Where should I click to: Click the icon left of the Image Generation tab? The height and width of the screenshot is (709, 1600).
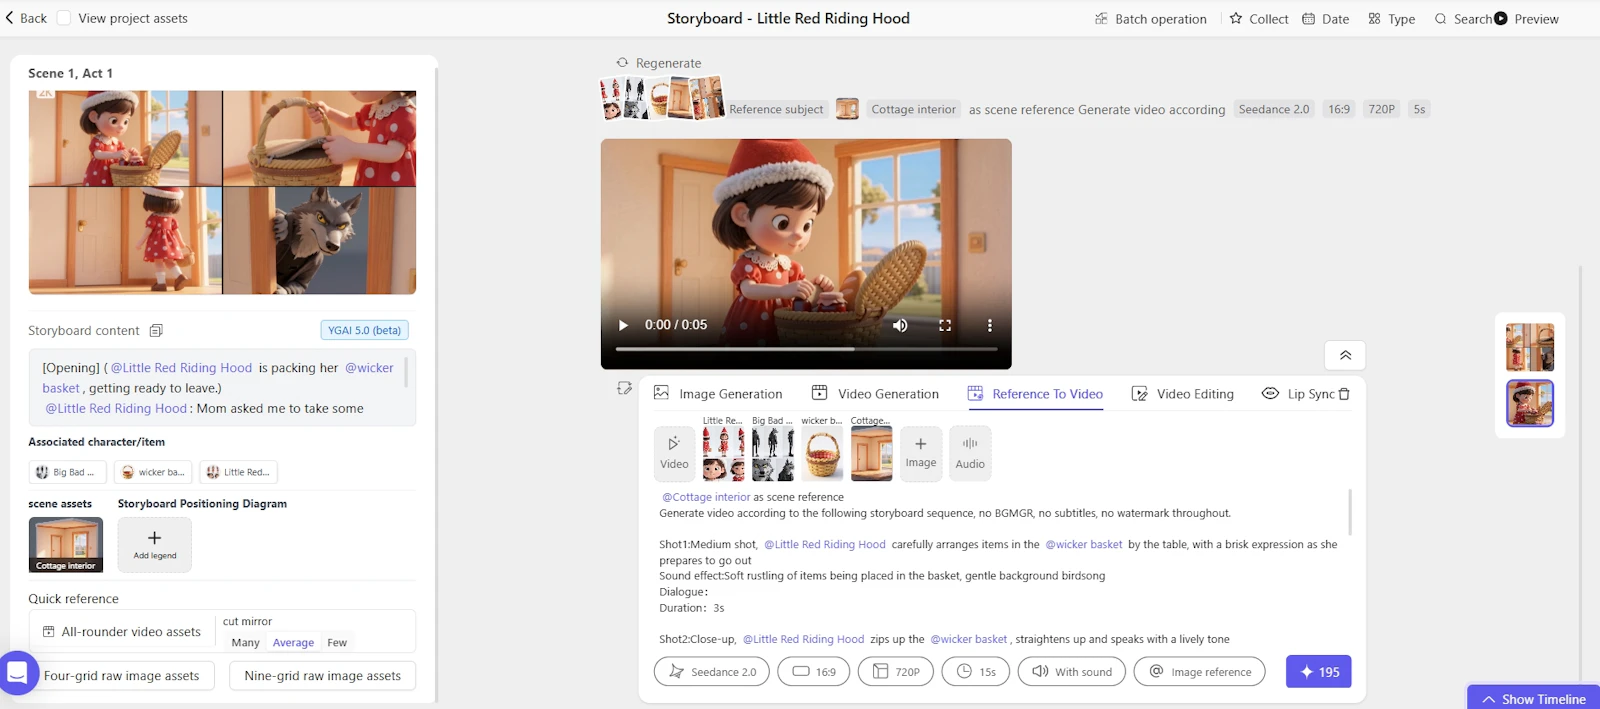tap(624, 389)
